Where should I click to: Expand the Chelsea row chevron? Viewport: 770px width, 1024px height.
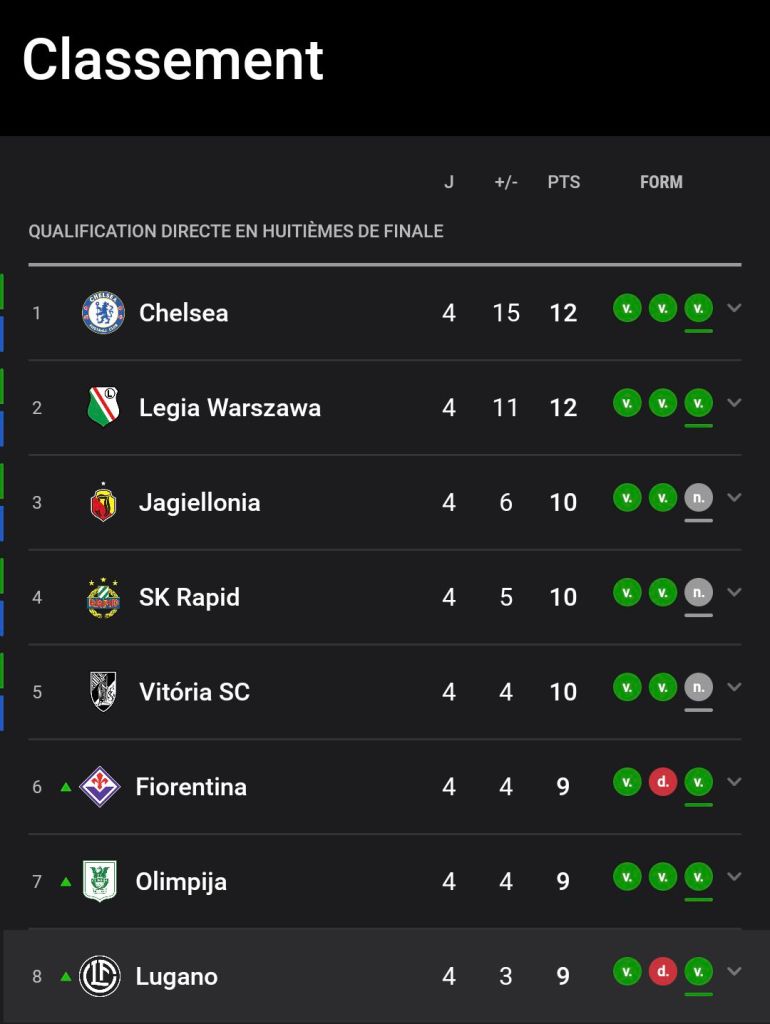click(734, 308)
